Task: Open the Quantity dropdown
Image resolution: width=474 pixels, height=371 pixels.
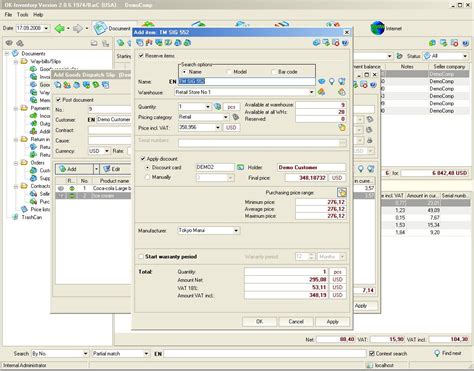Action: (x=208, y=107)
